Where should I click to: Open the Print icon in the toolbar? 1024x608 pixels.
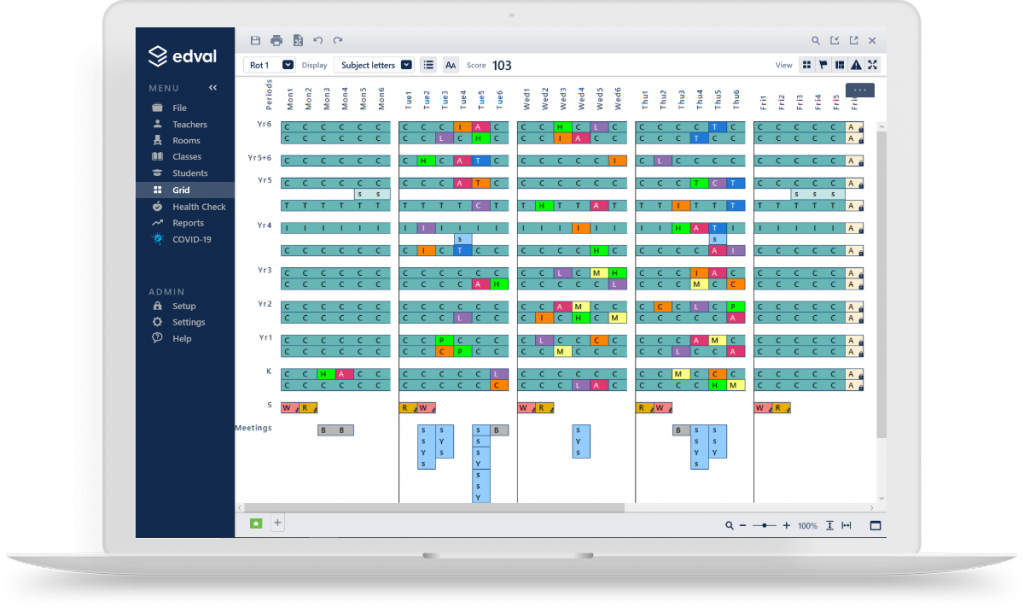[x=276, y=40]
